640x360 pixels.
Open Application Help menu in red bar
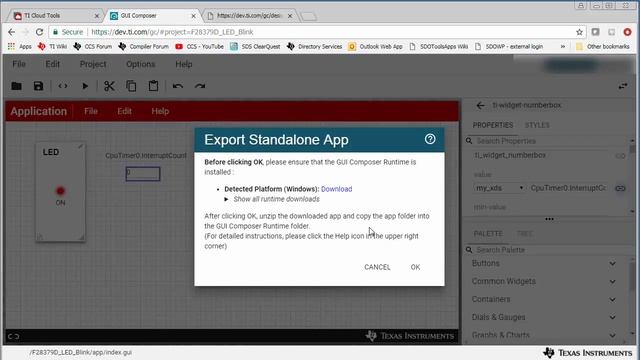tap(160, 111)
